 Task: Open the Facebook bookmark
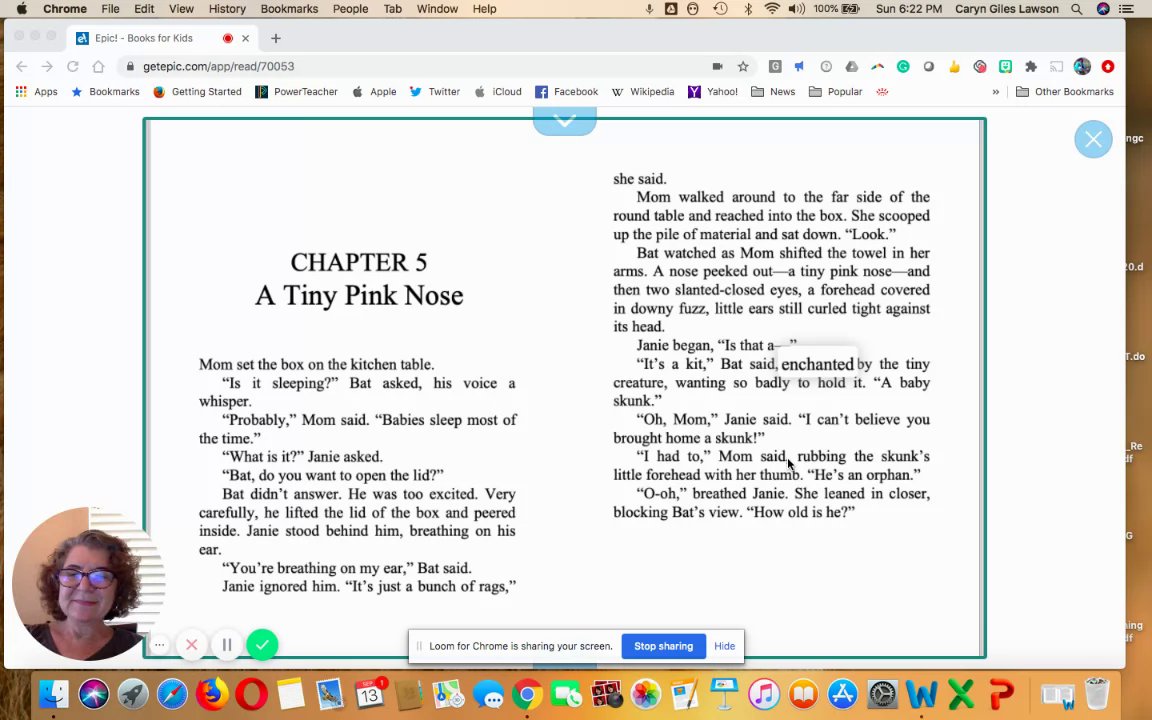pyautogui.click(x=566, y=92)
